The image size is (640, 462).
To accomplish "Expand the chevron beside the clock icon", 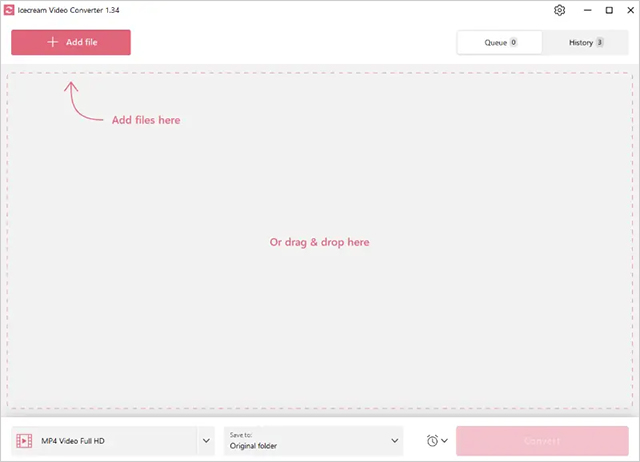I will click(445, 441).
